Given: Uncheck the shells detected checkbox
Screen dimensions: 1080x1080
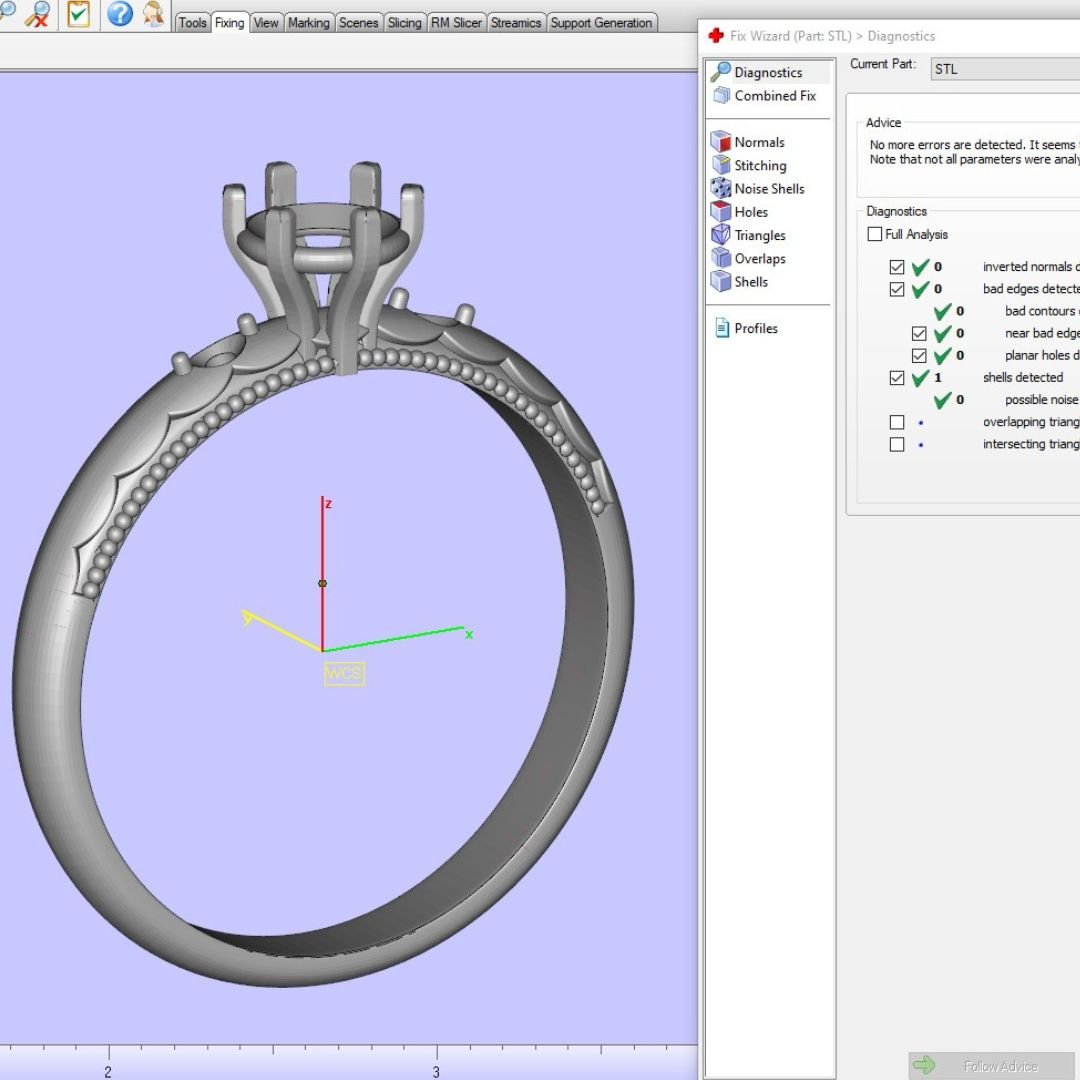Looking at the screenshot, I should pyautogui.click(x=897, y=377).
